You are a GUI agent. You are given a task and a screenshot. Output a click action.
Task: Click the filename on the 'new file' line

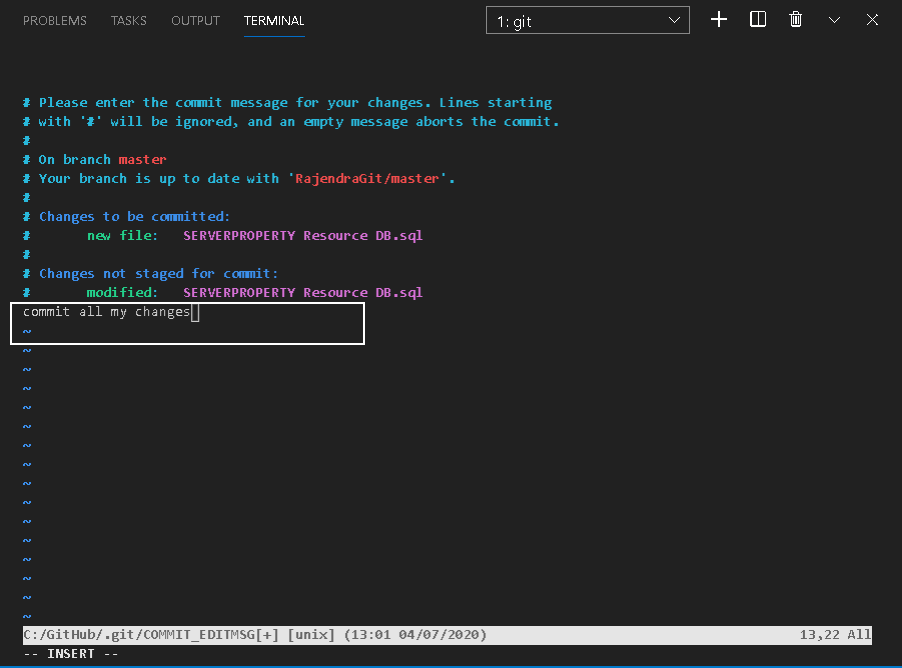[303, 236]
